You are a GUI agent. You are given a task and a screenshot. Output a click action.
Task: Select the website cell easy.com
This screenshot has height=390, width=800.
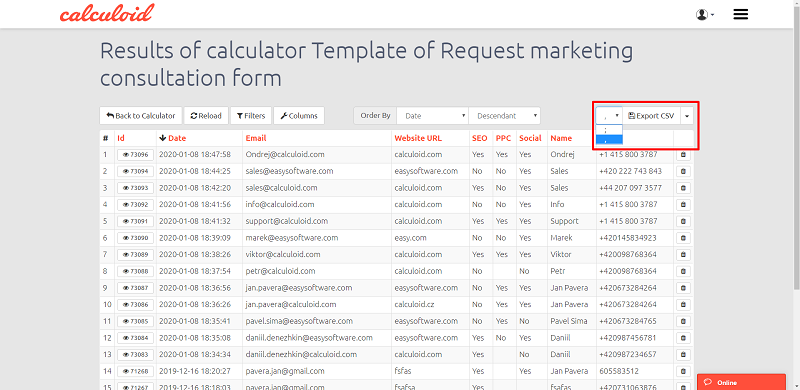click(410, 238)
